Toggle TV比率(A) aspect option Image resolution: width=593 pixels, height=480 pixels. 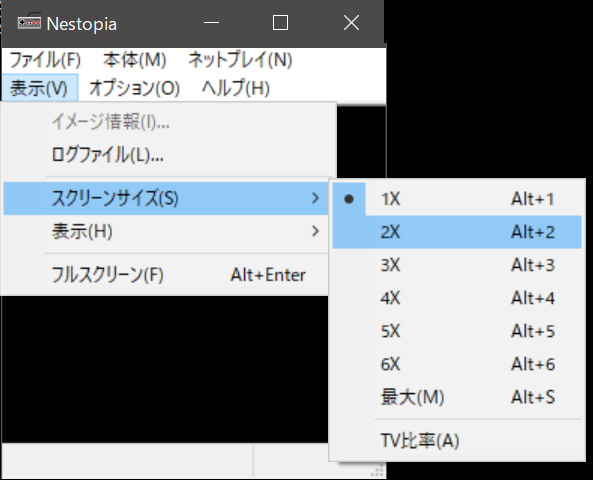[457, 441]
